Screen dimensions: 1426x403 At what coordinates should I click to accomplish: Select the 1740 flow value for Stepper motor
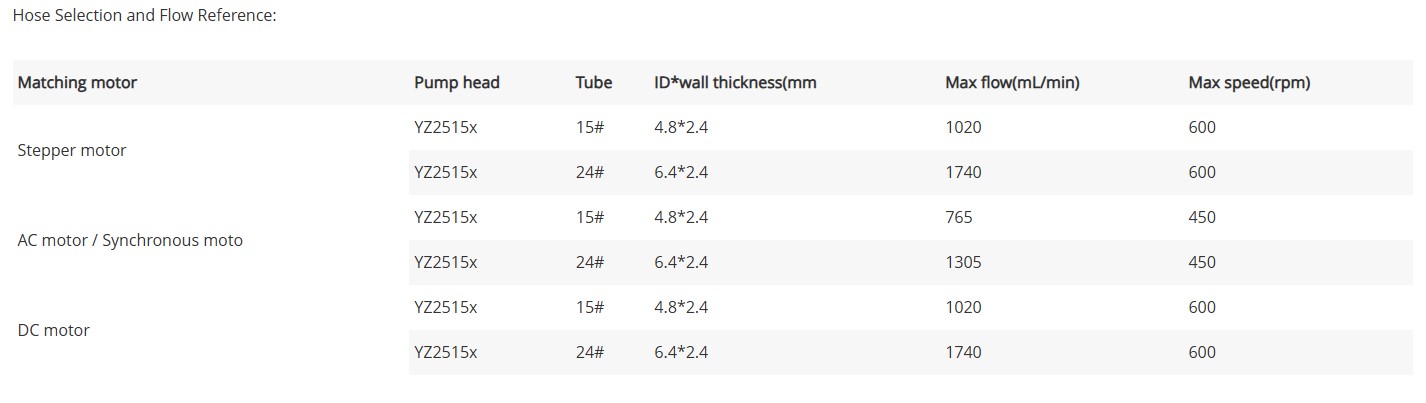click(x=963, y=172)
